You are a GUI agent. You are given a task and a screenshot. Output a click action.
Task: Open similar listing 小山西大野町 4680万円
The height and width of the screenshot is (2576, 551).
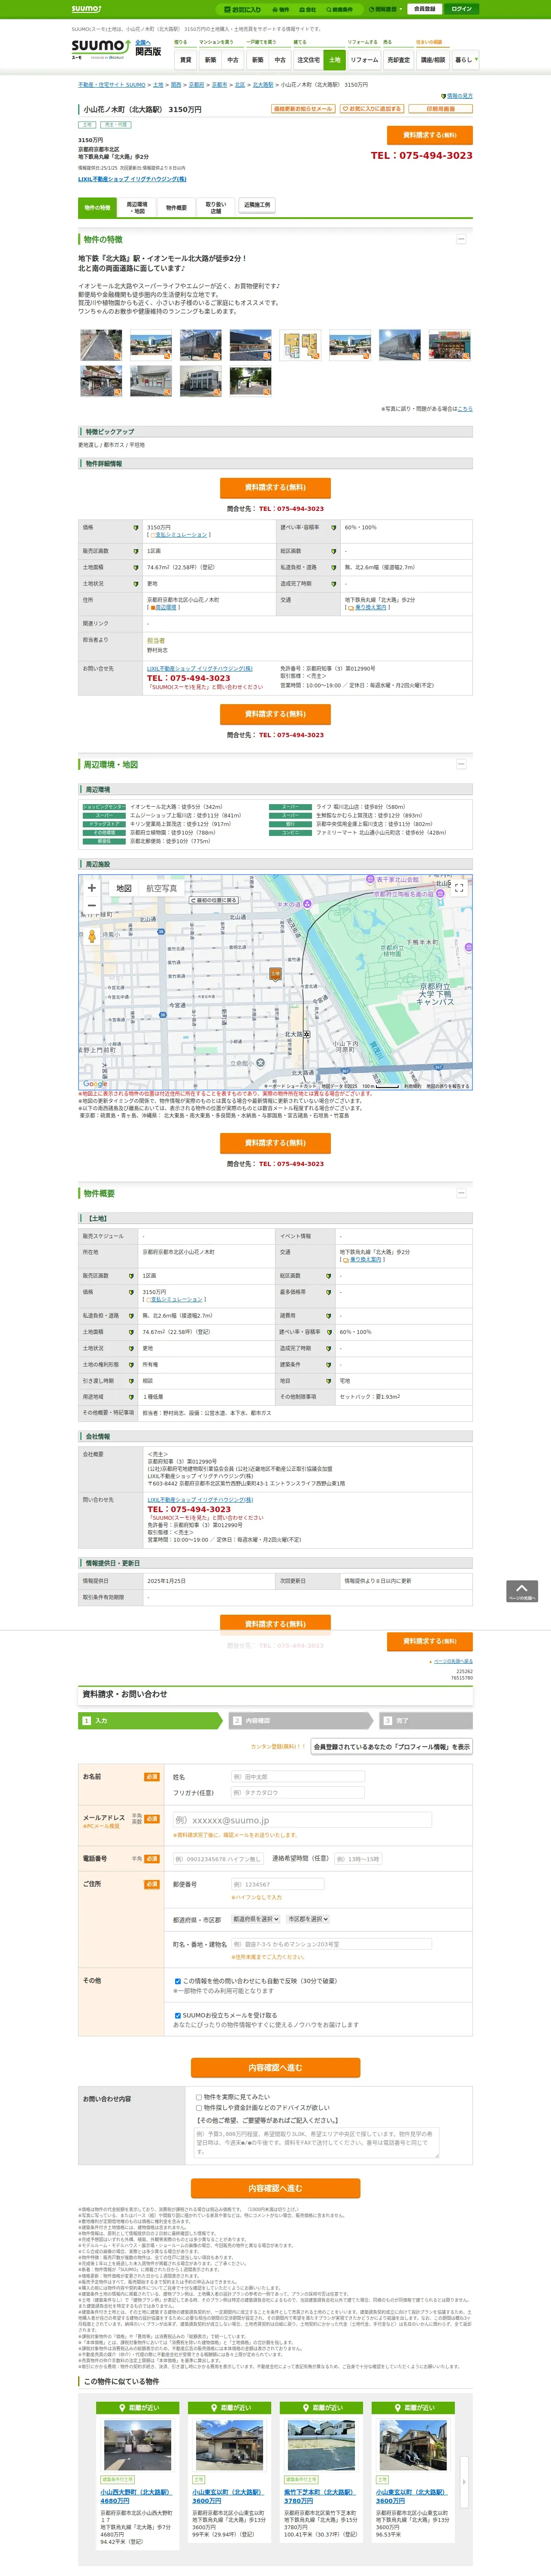[x=136, y=2496]
